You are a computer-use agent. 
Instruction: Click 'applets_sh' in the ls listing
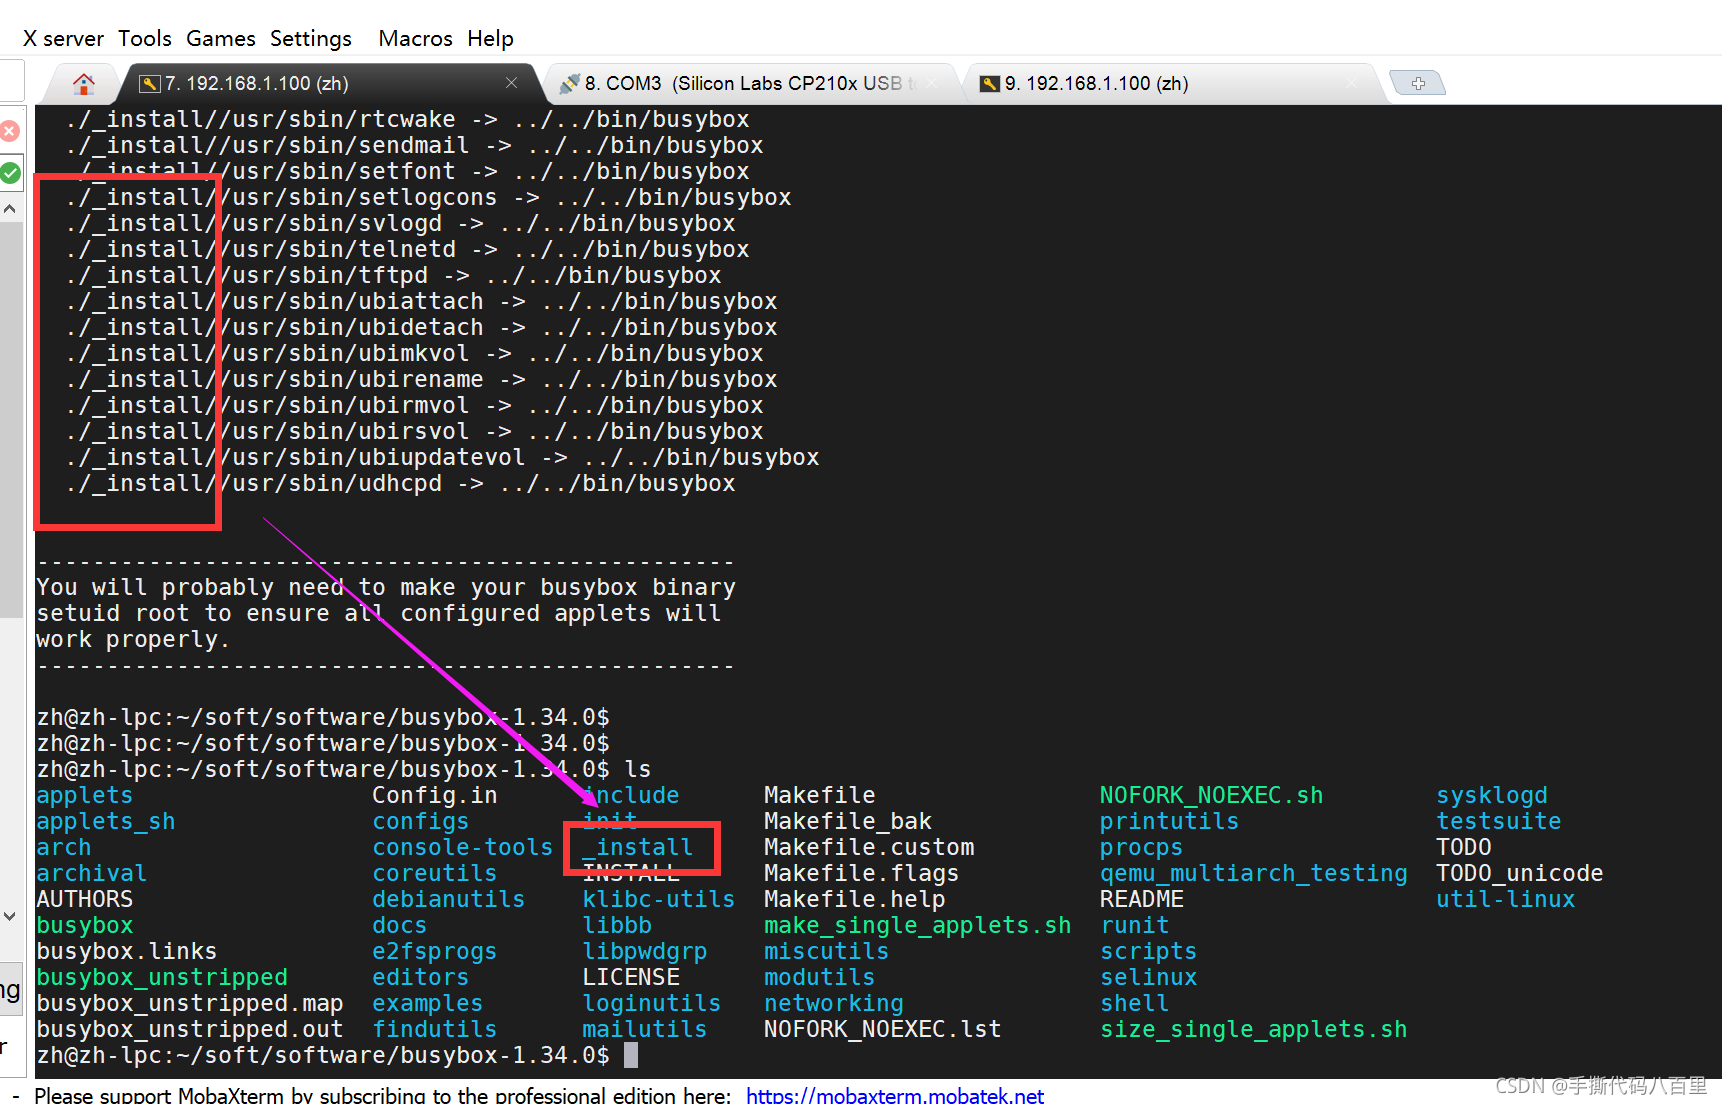click(105, 821)
